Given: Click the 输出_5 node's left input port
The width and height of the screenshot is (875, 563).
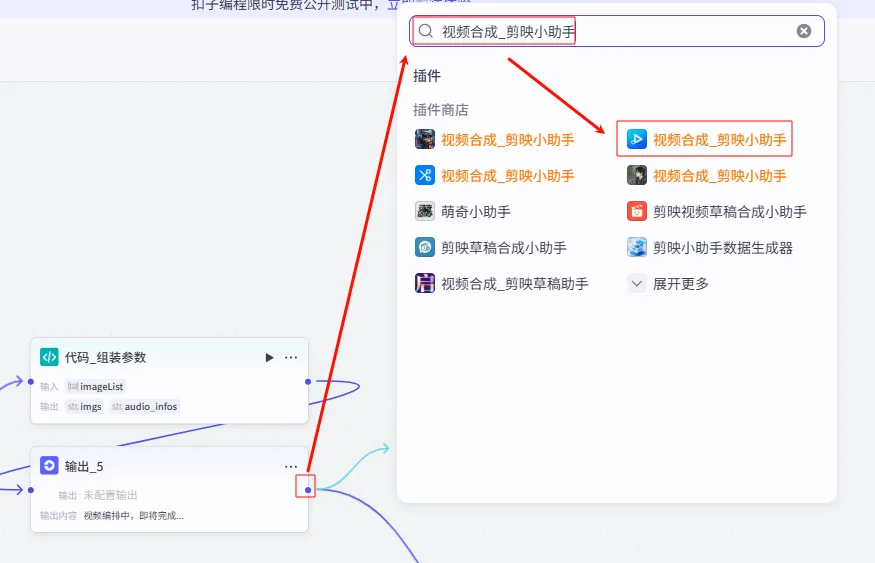Looking at the screenshot, I should pos(31,490).
